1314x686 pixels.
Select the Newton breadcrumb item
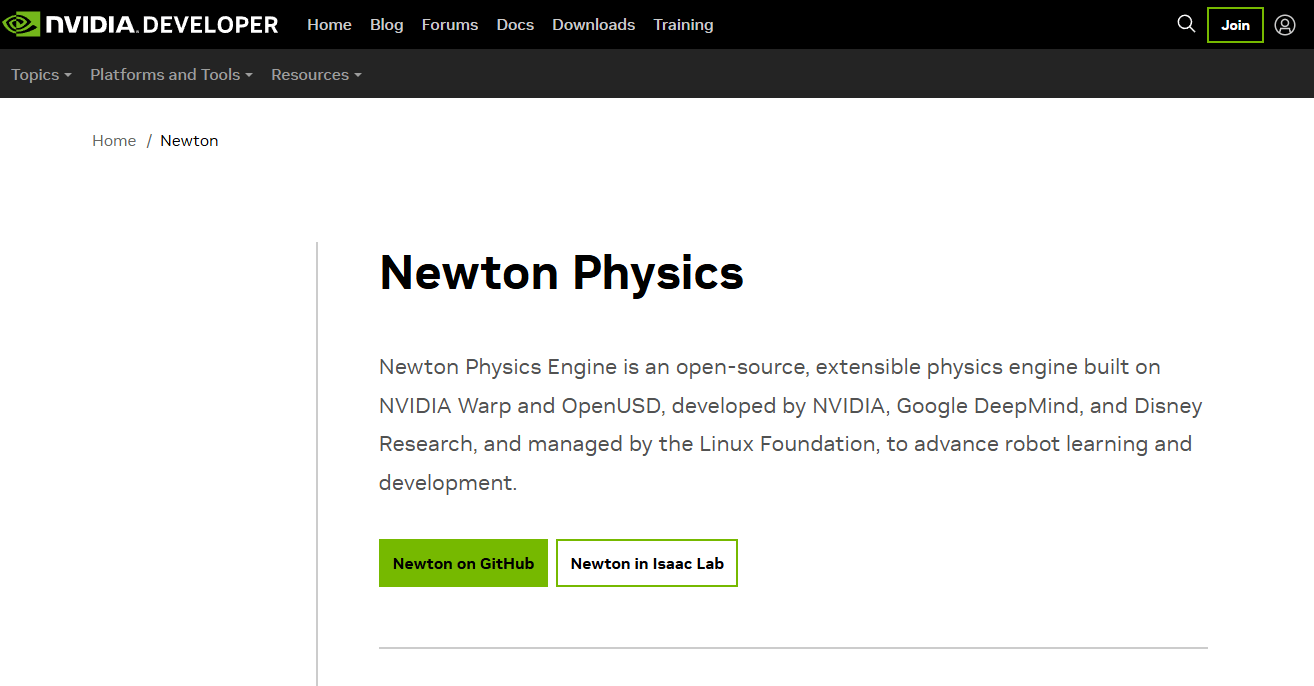pos(189,141)
